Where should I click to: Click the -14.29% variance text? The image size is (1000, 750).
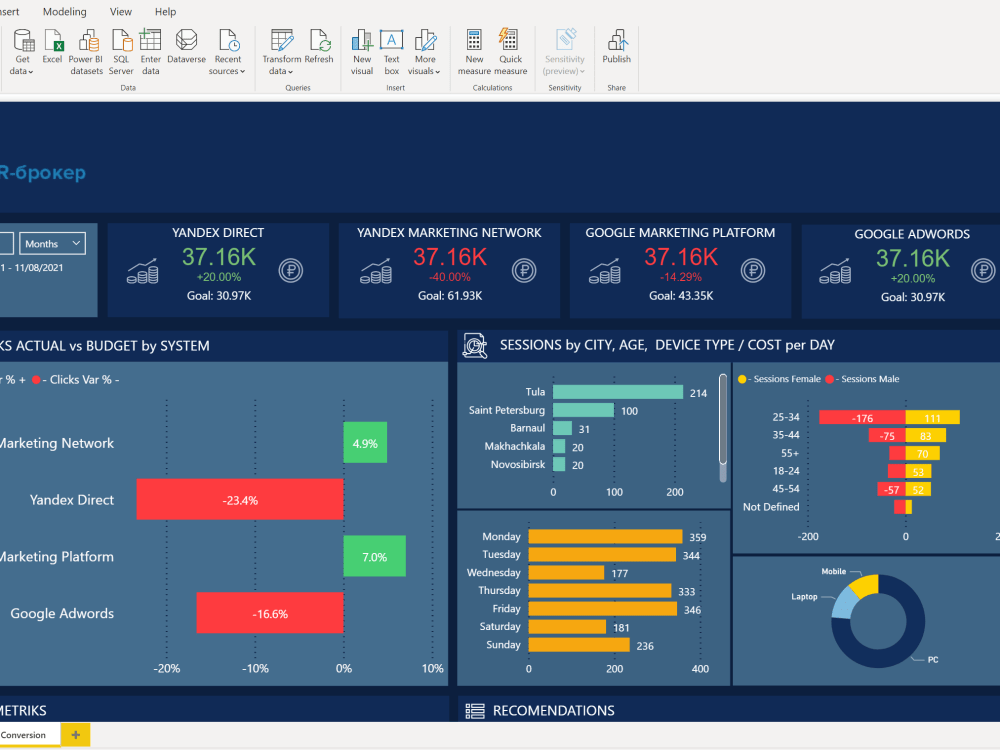[x=681, y=277]
